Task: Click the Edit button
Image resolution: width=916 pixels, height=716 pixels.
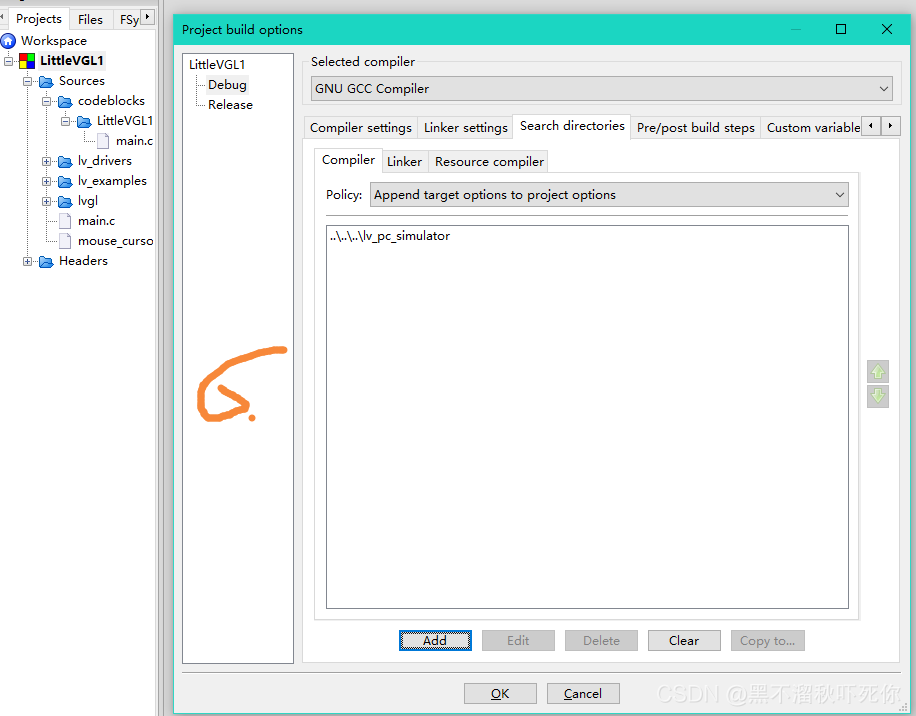Action: [518, 641]
